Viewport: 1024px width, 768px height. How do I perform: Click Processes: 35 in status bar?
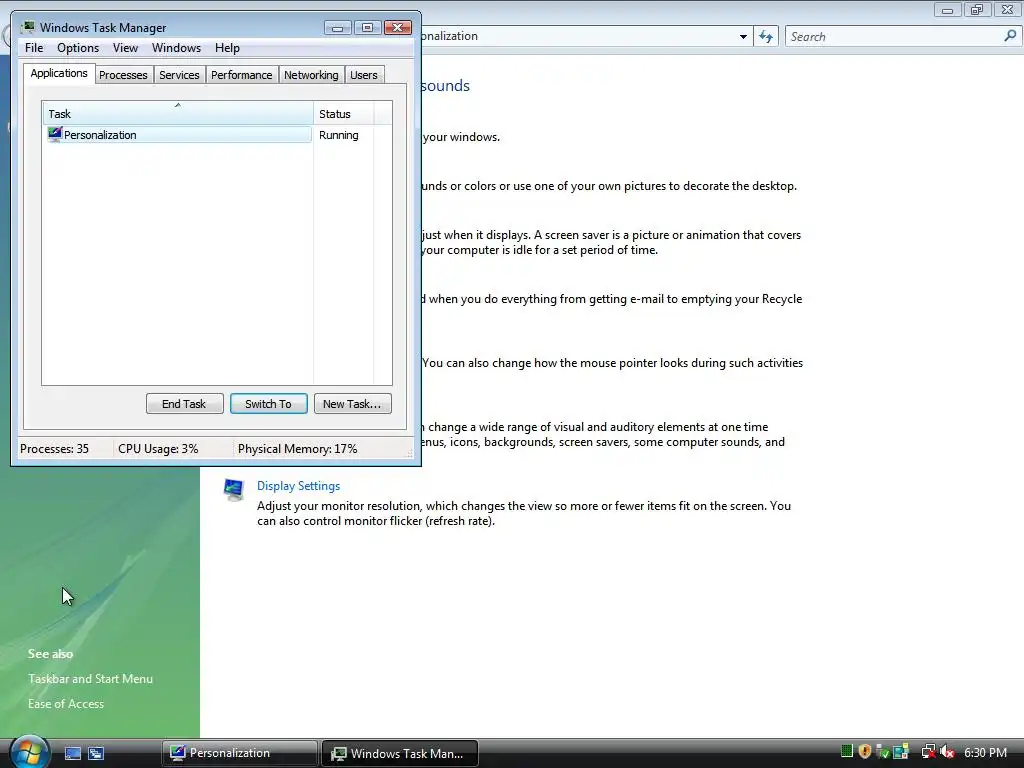pyautogui.click(x=54, y=449)
